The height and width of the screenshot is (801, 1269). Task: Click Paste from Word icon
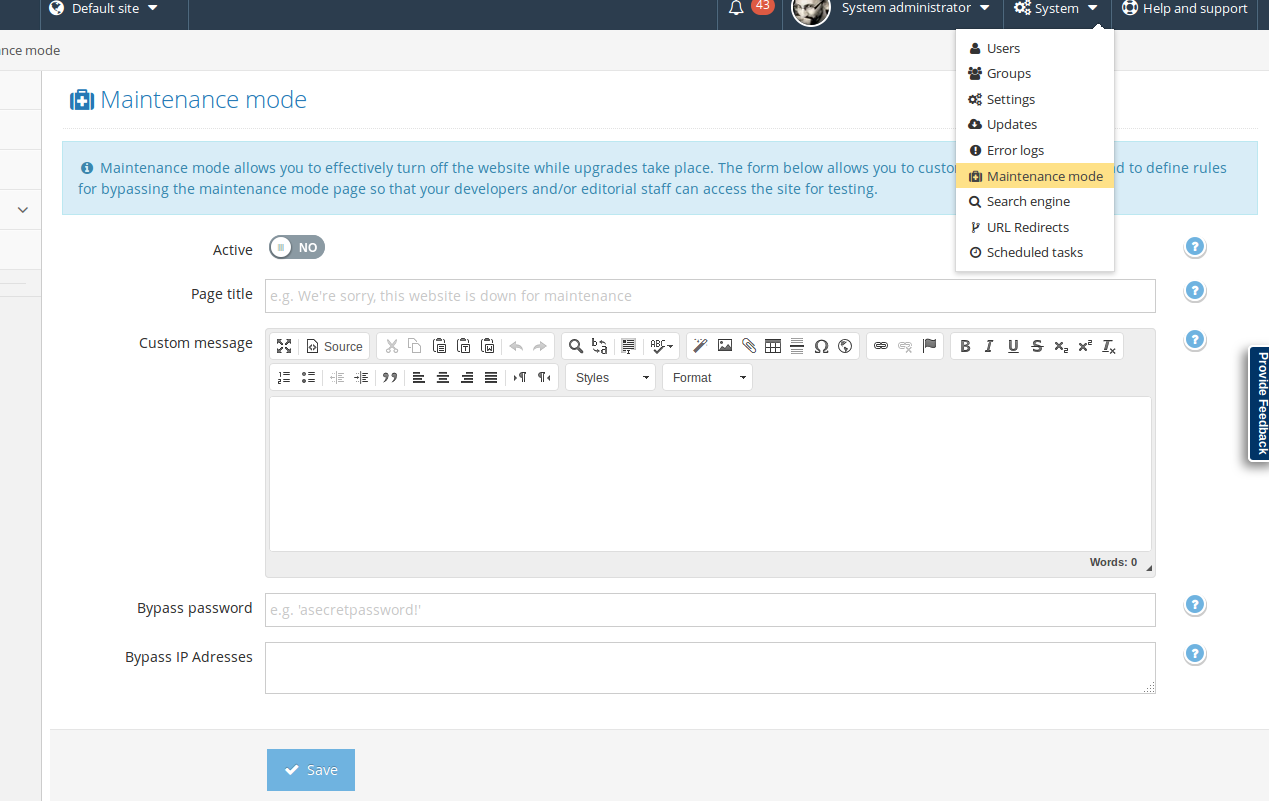[x=487, y=346]
